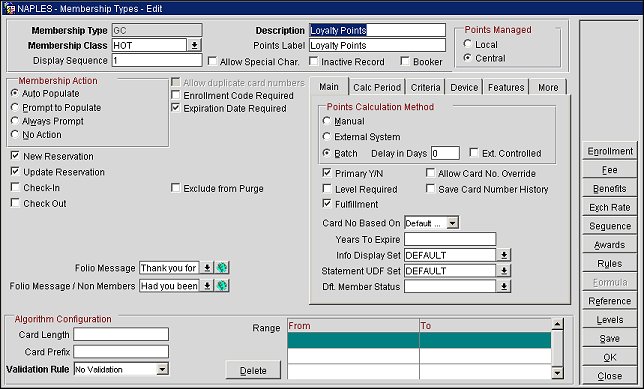Select No Action option

pyautogui.click(x=15, y=134)
